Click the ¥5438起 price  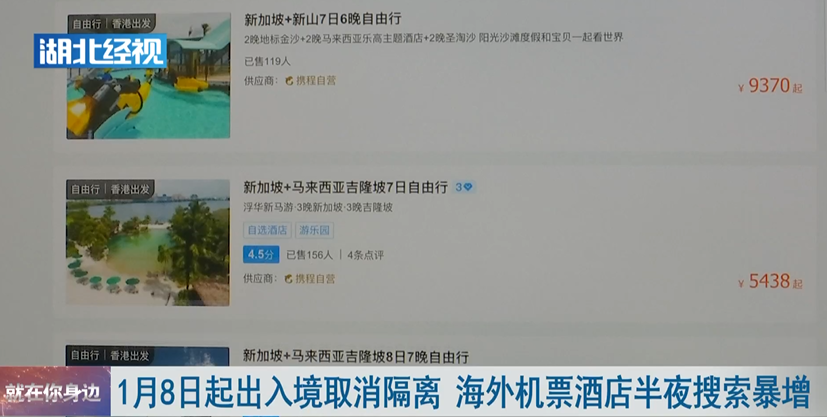770,282
